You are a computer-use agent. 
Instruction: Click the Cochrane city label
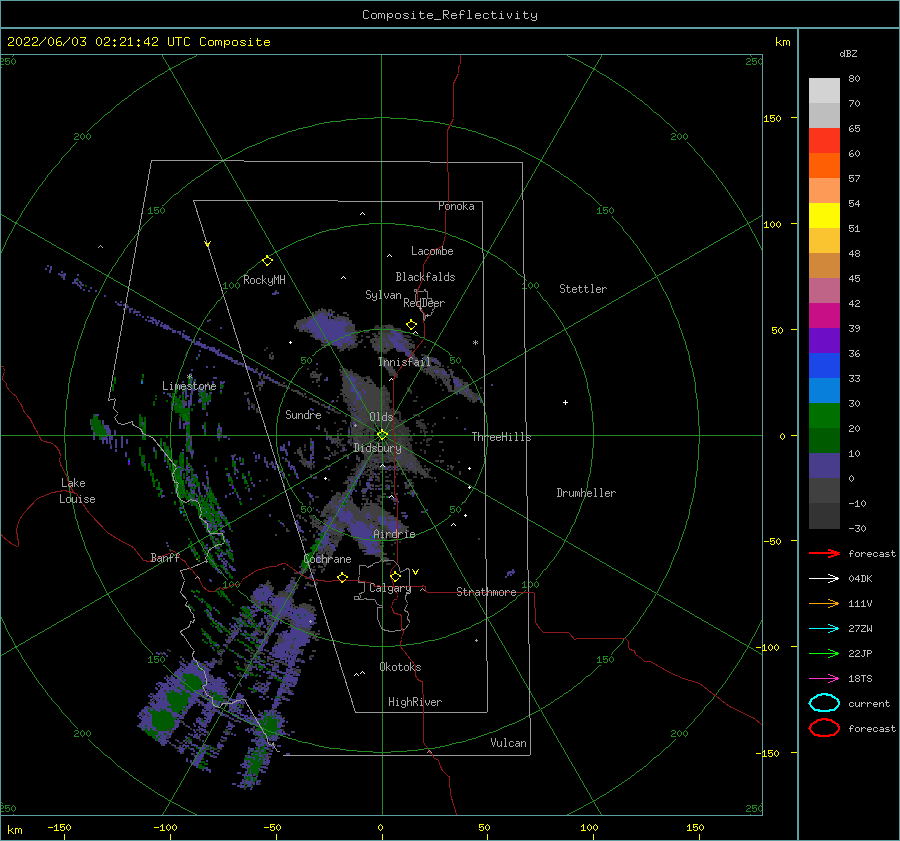point(327,559)
